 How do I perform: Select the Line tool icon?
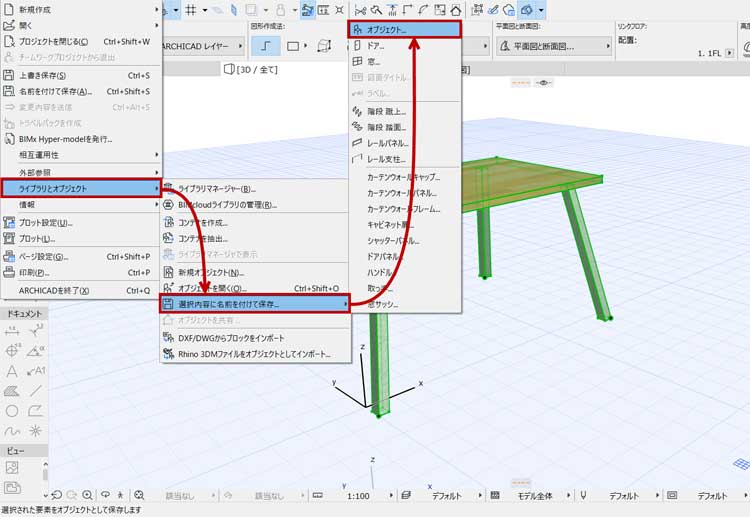35,391
